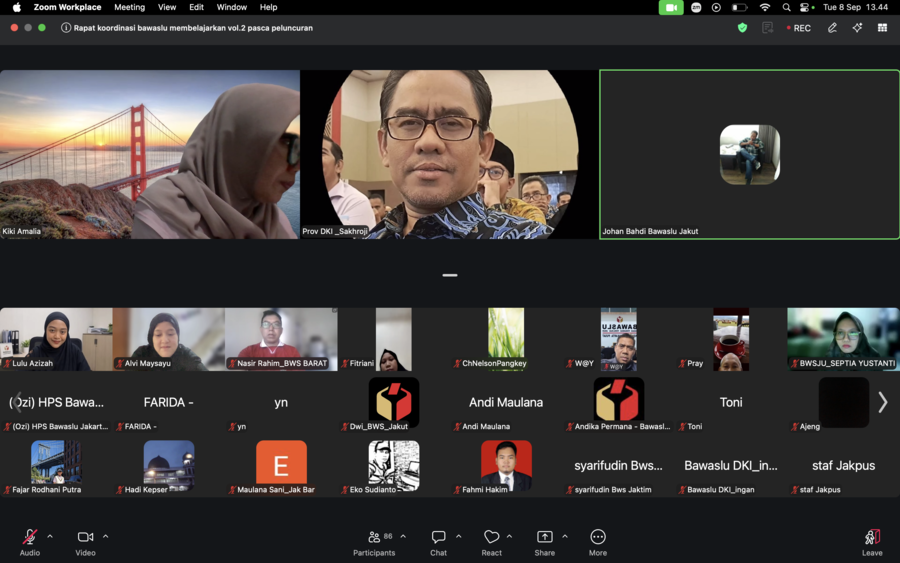Expand reactions options arrow

tap(509, 537)
